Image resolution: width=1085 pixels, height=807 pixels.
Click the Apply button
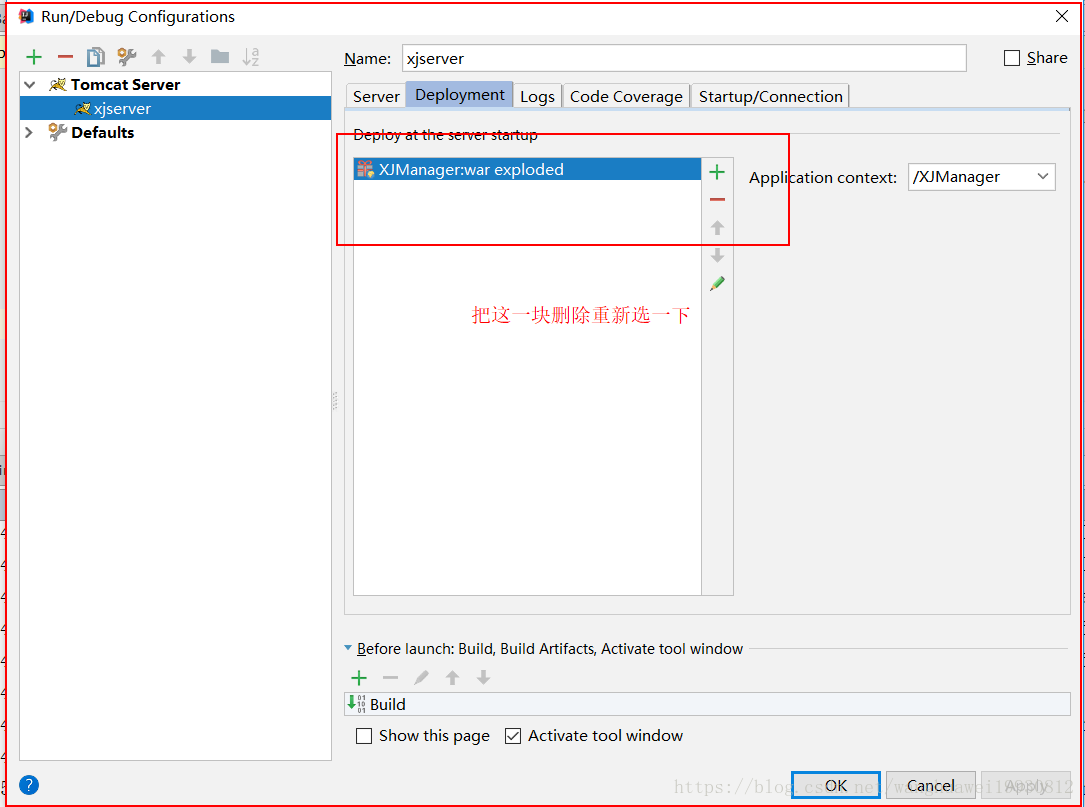(x=1025, y=786)
